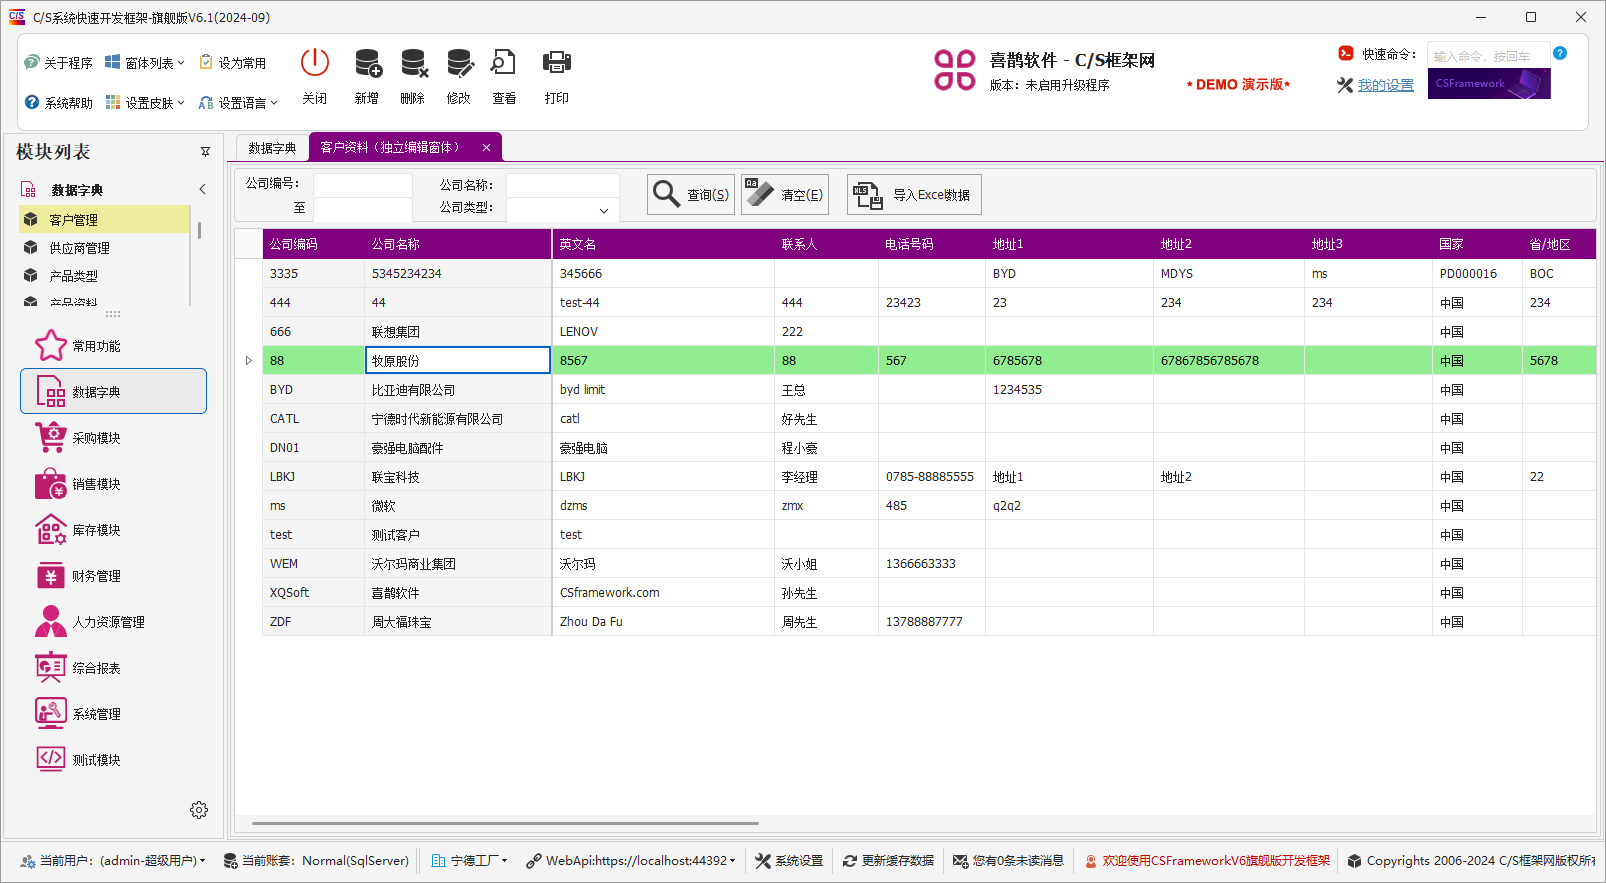The height and width of the screenshot is (883, 1606).
Task: Open My Settings (我的设置) link
Action: click(x=1385, y=85)
